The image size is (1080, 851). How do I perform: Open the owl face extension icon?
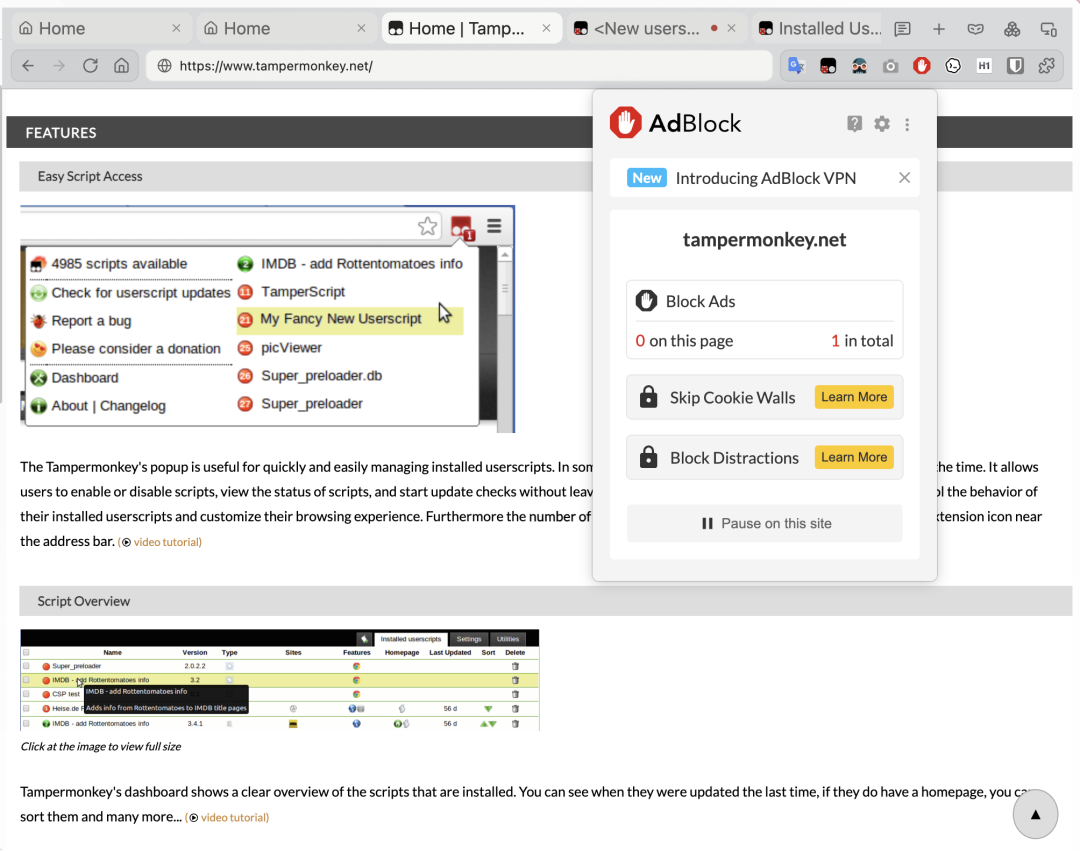(859, 65)
